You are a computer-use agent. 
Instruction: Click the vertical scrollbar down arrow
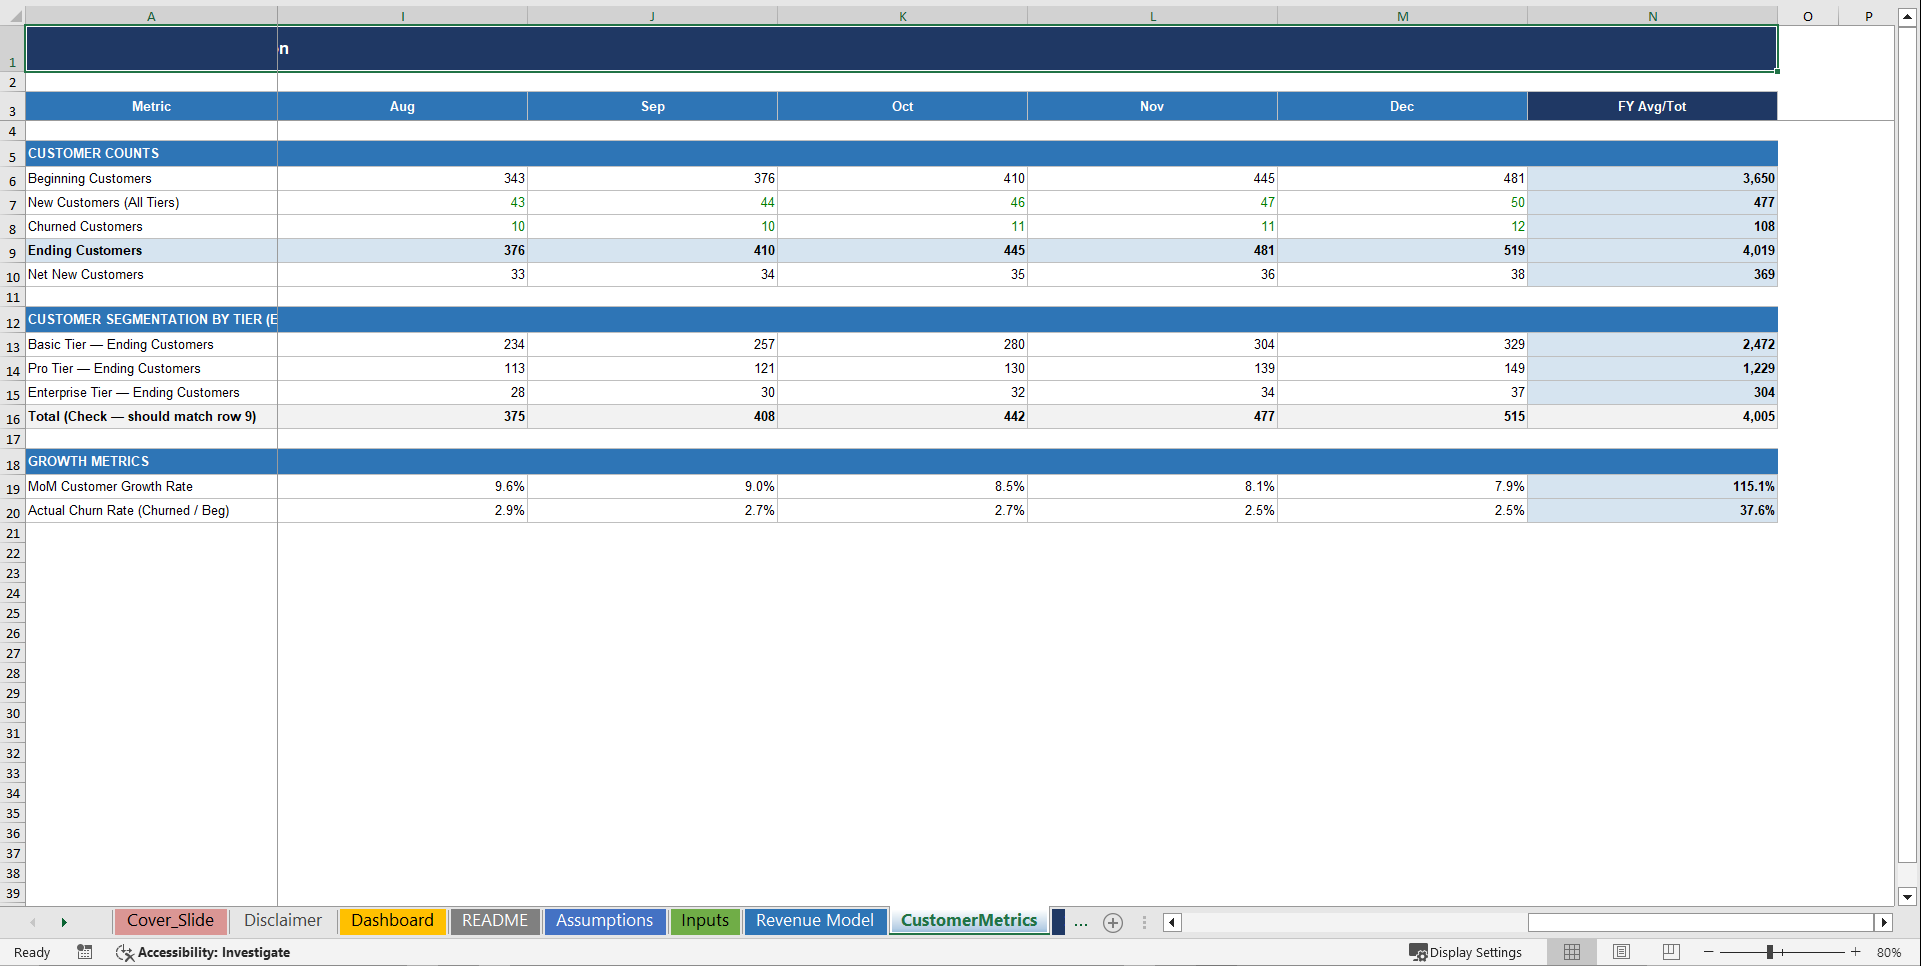(1908, 898)
